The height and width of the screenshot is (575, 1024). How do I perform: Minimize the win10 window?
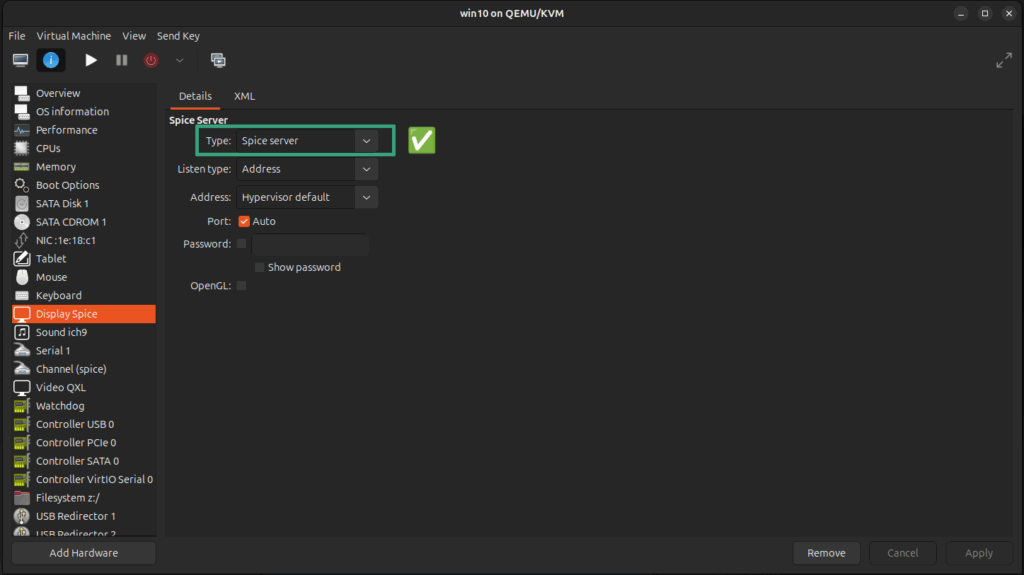961,13
